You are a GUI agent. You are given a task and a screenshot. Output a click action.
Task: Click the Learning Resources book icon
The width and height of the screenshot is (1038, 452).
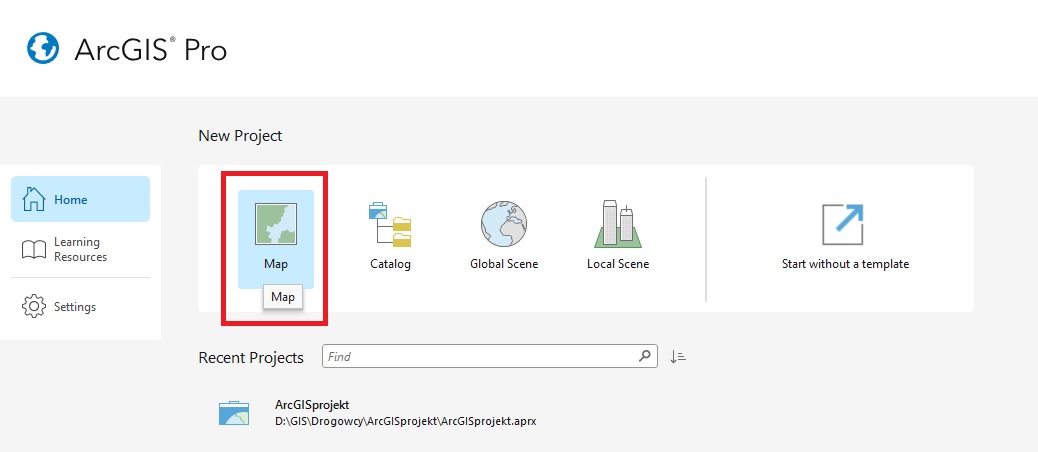(x=34, y=249)
